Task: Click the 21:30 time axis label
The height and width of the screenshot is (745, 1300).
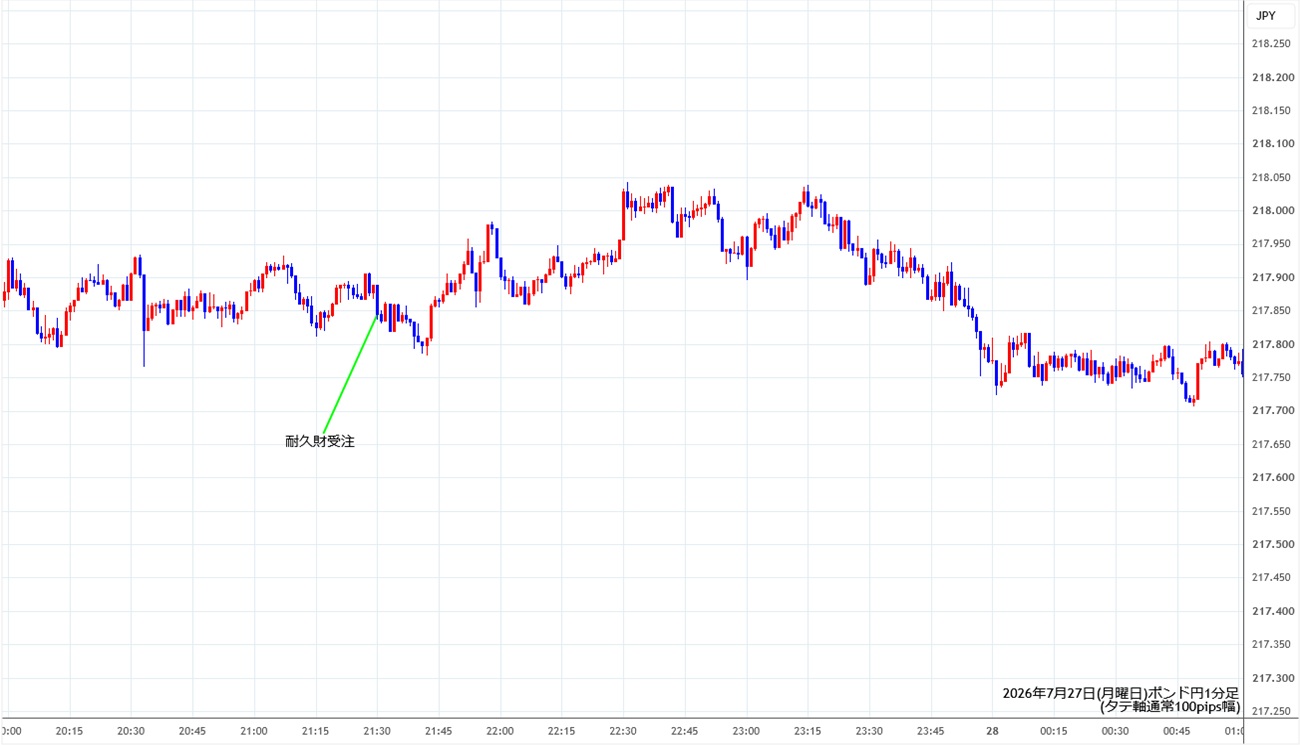Action: pos(377,731)
